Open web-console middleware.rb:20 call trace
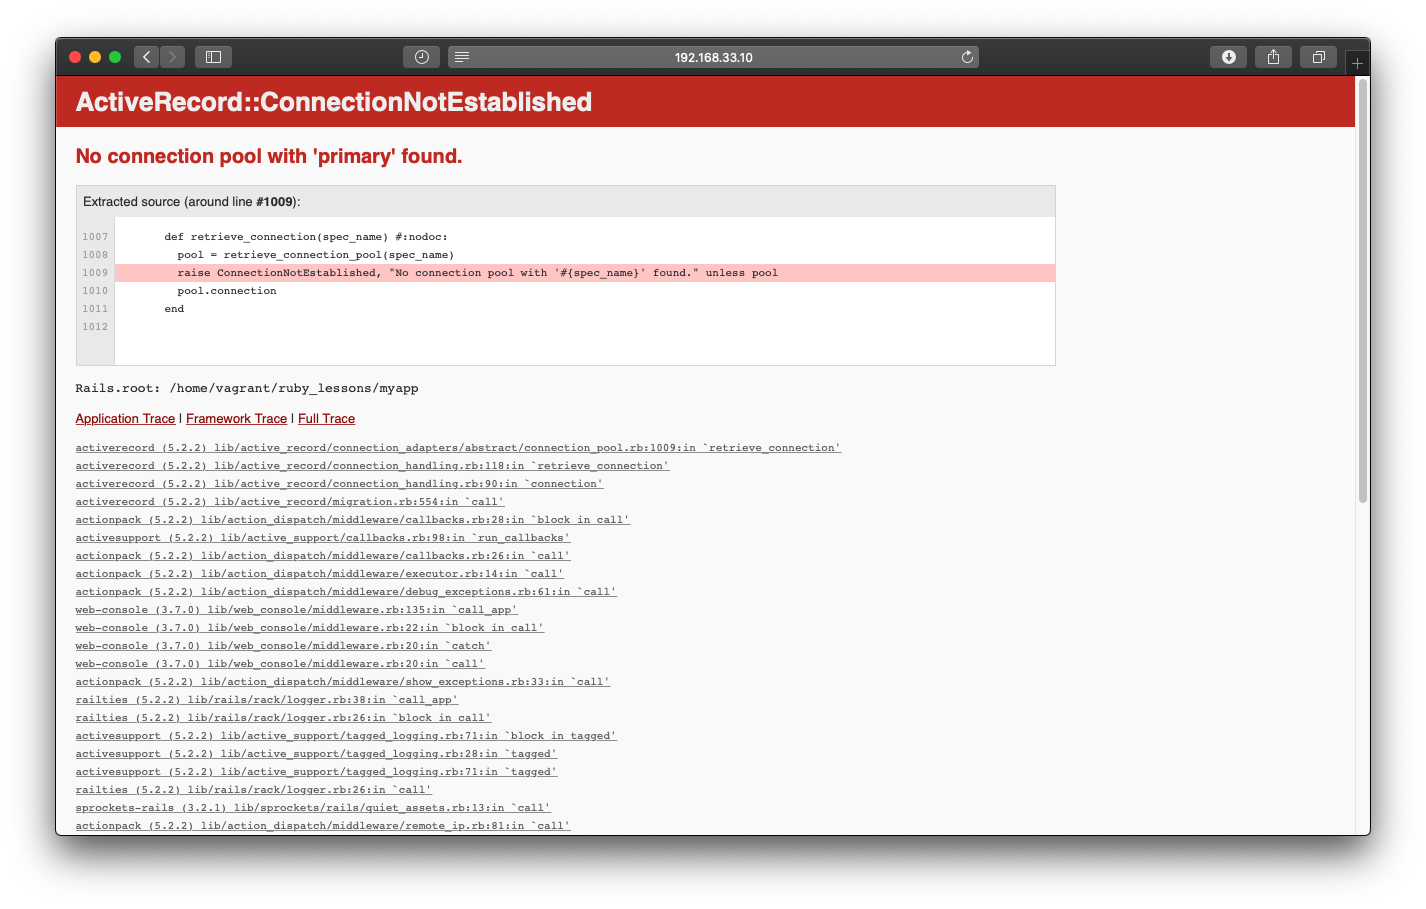 click(x=280, y=664)
